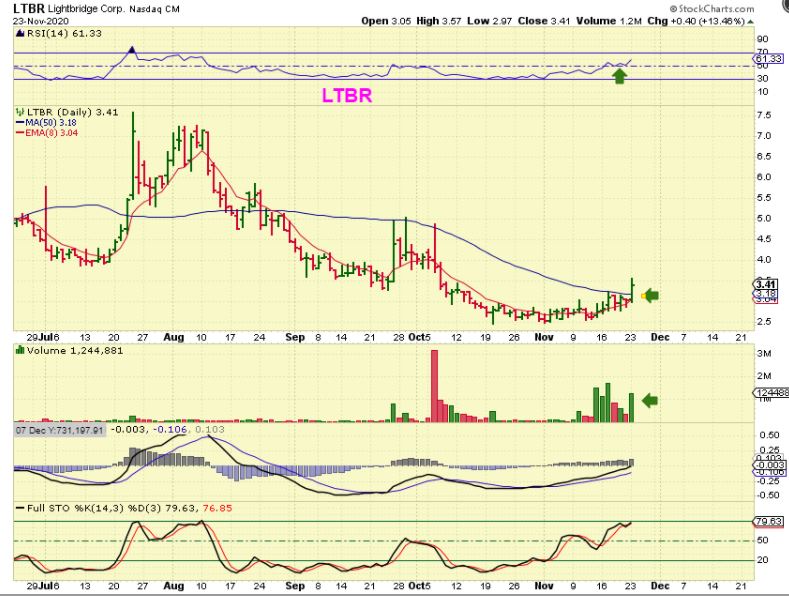
Task: Click the volume bars icon beside Volume label
Action: pos(20,350)
